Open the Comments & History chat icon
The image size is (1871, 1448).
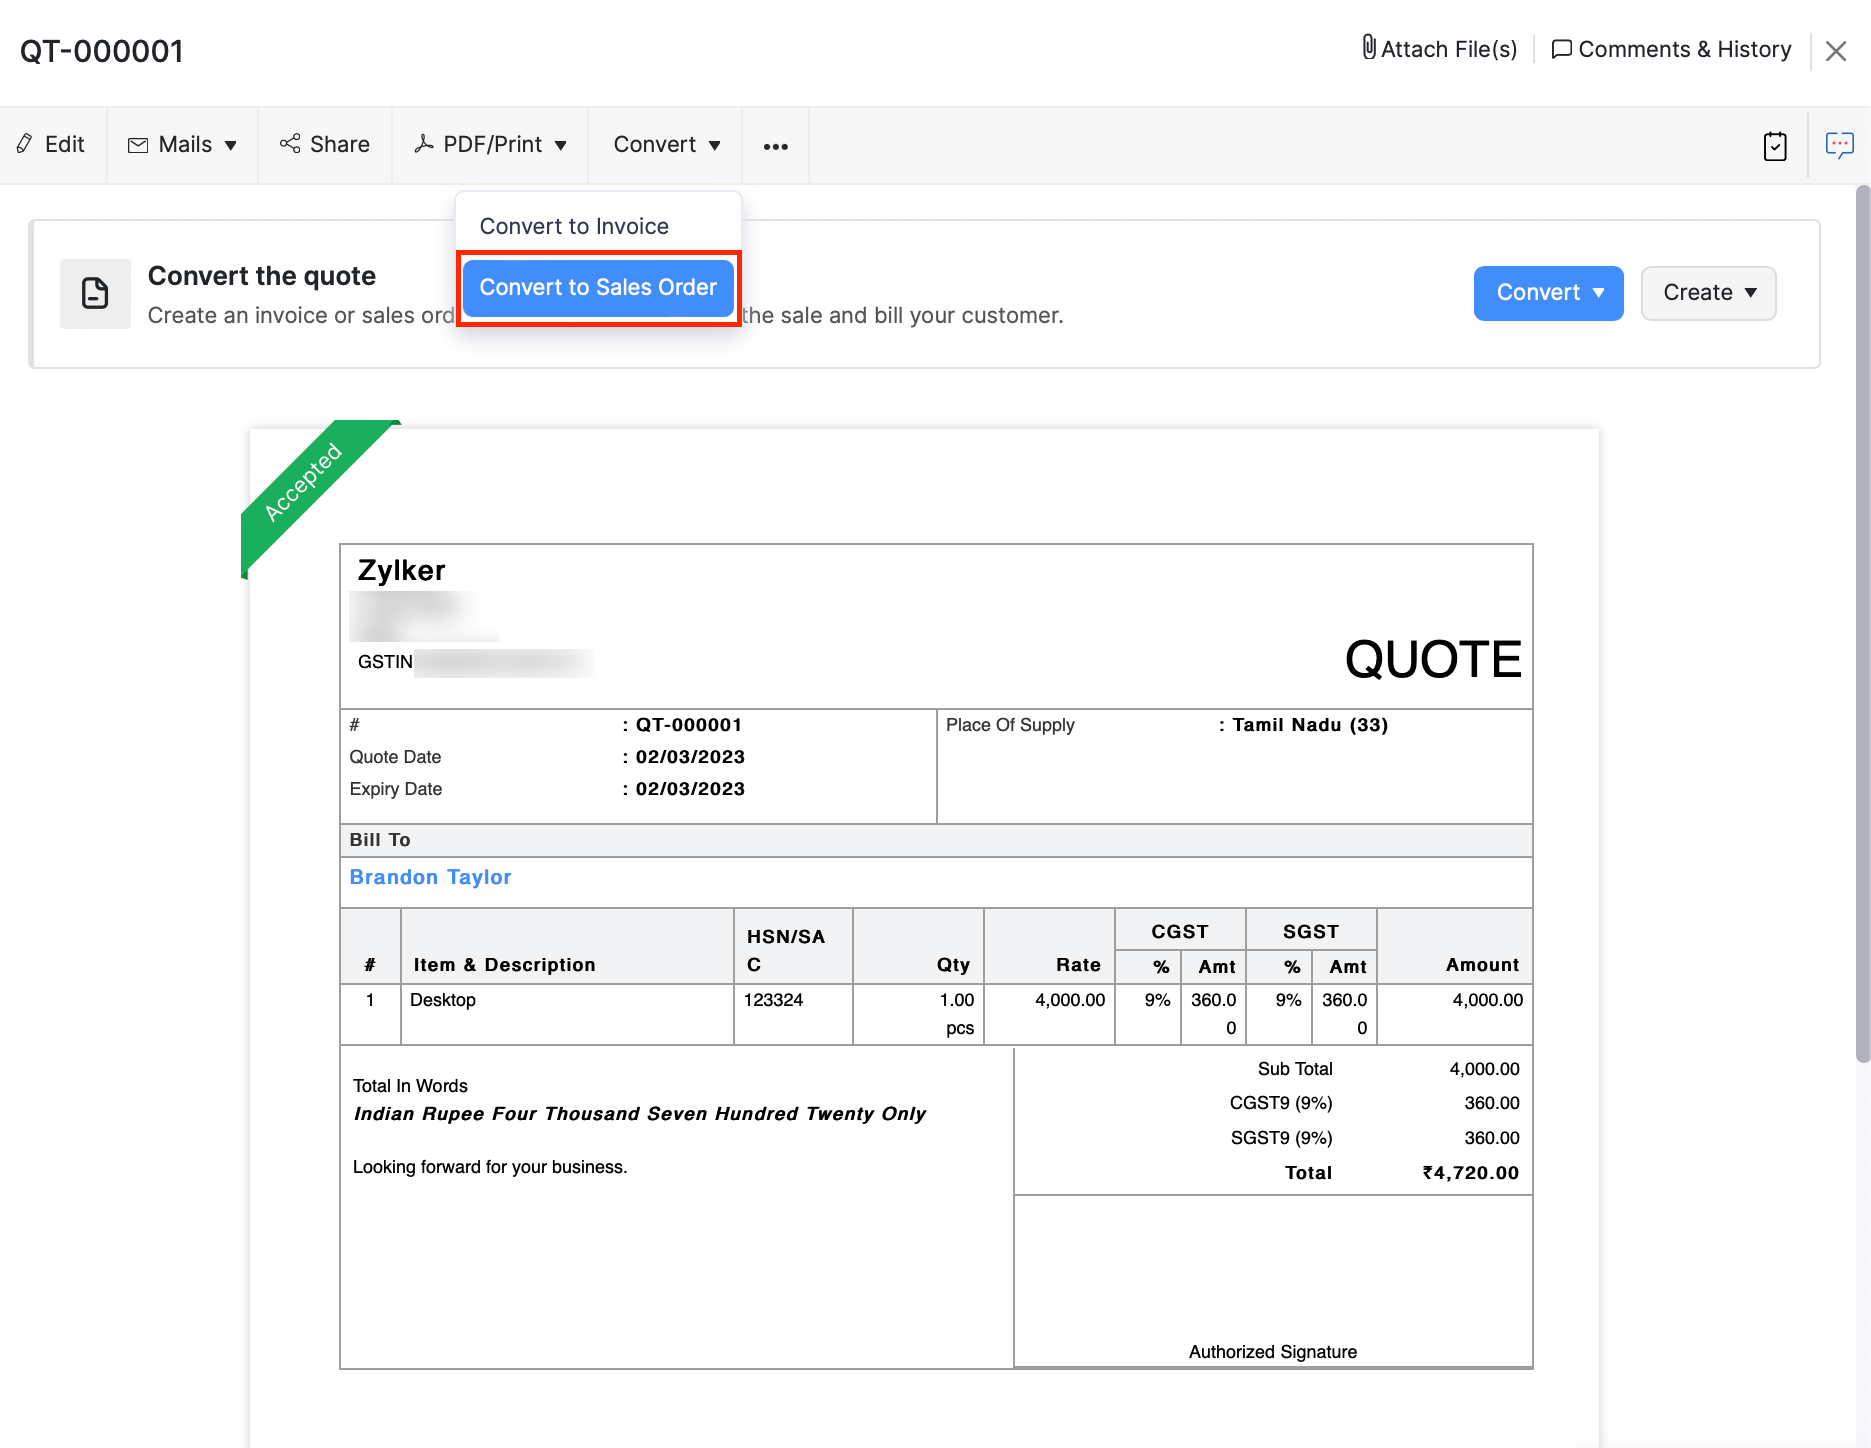tap(1562, 48)
